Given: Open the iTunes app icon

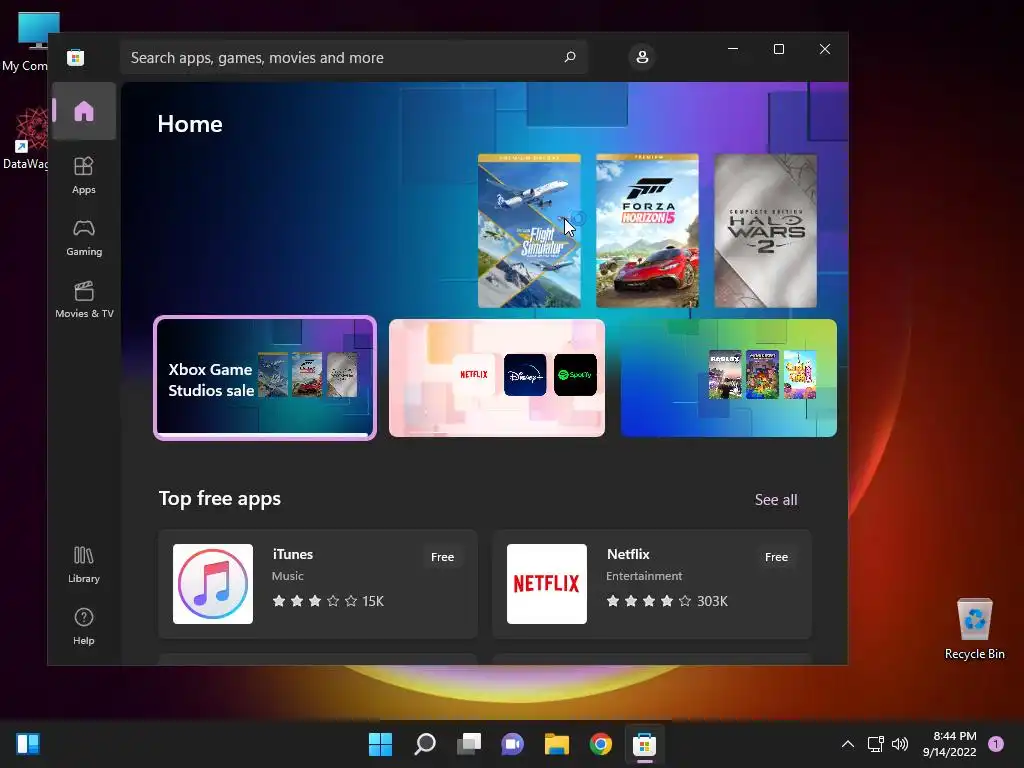Looking at the screenshot, I should [x=213, y=584].
